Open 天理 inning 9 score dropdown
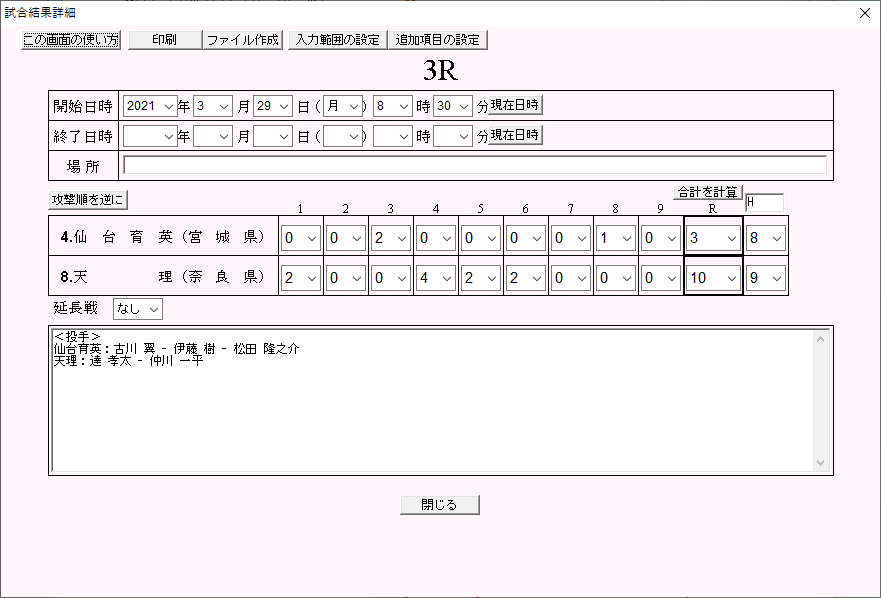881x598 pixels. coord(660,278)
